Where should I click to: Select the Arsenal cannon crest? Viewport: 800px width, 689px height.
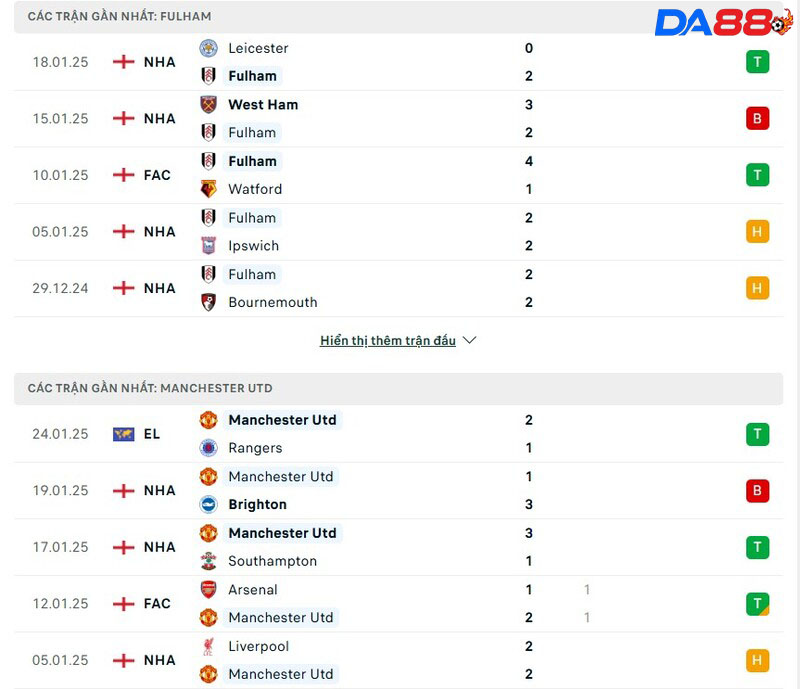click(208, 590)
